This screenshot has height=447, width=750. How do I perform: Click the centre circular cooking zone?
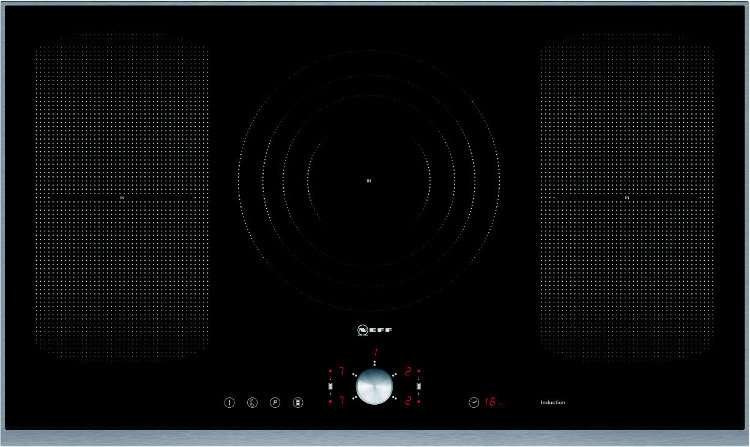[369, 181]
